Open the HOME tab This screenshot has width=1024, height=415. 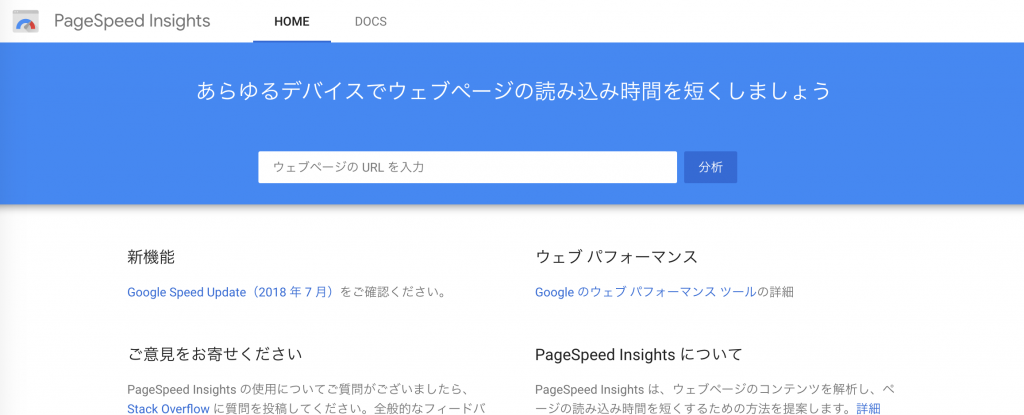tap(292, 22)
